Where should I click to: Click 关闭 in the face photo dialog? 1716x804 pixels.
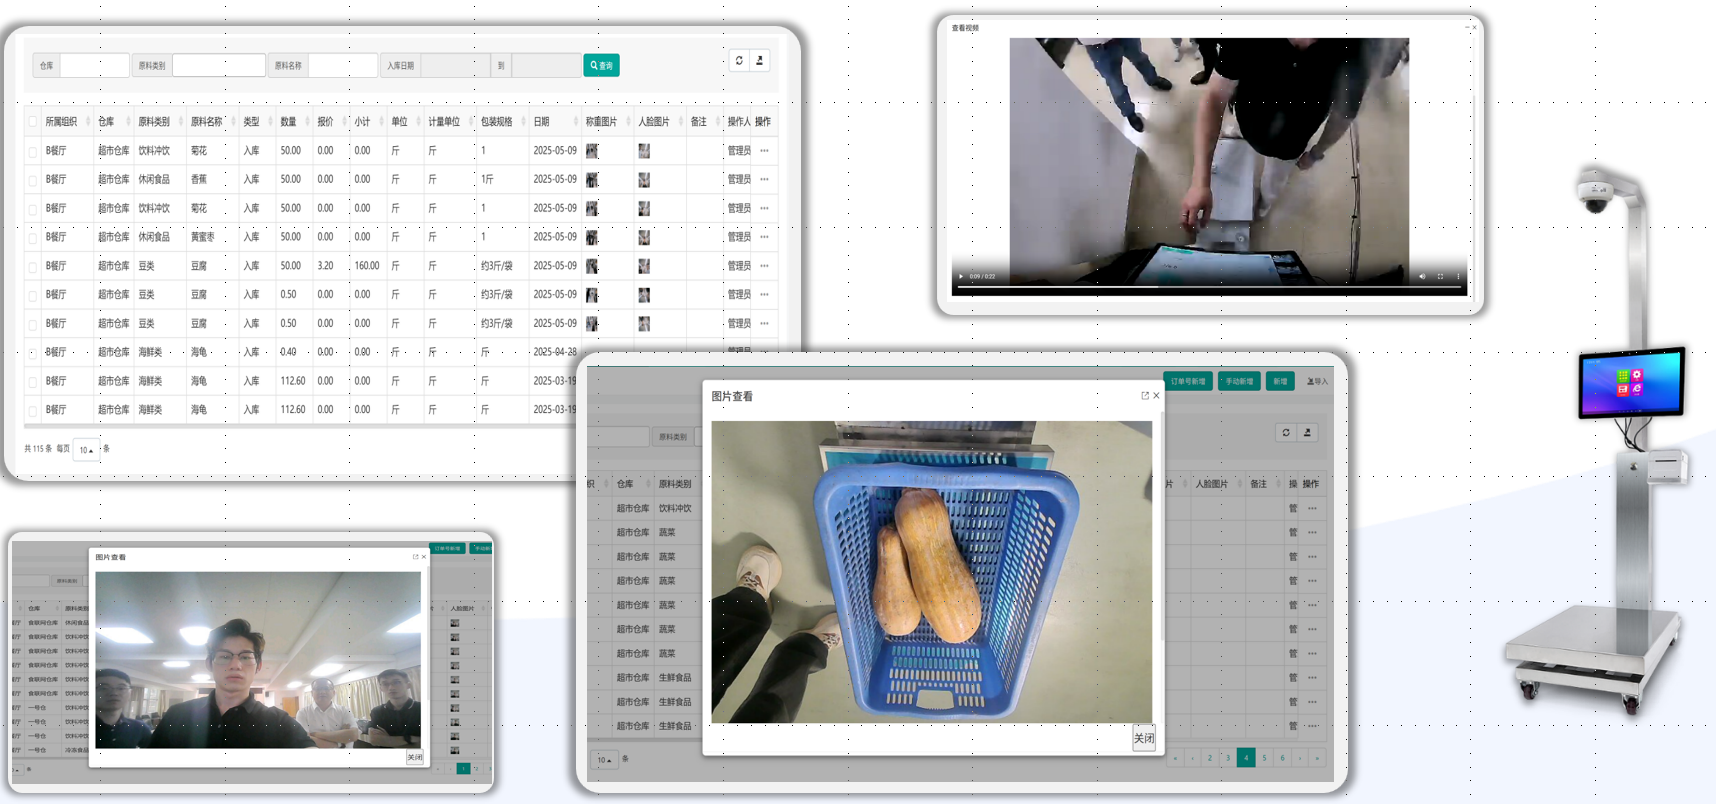tap(415, 758)
